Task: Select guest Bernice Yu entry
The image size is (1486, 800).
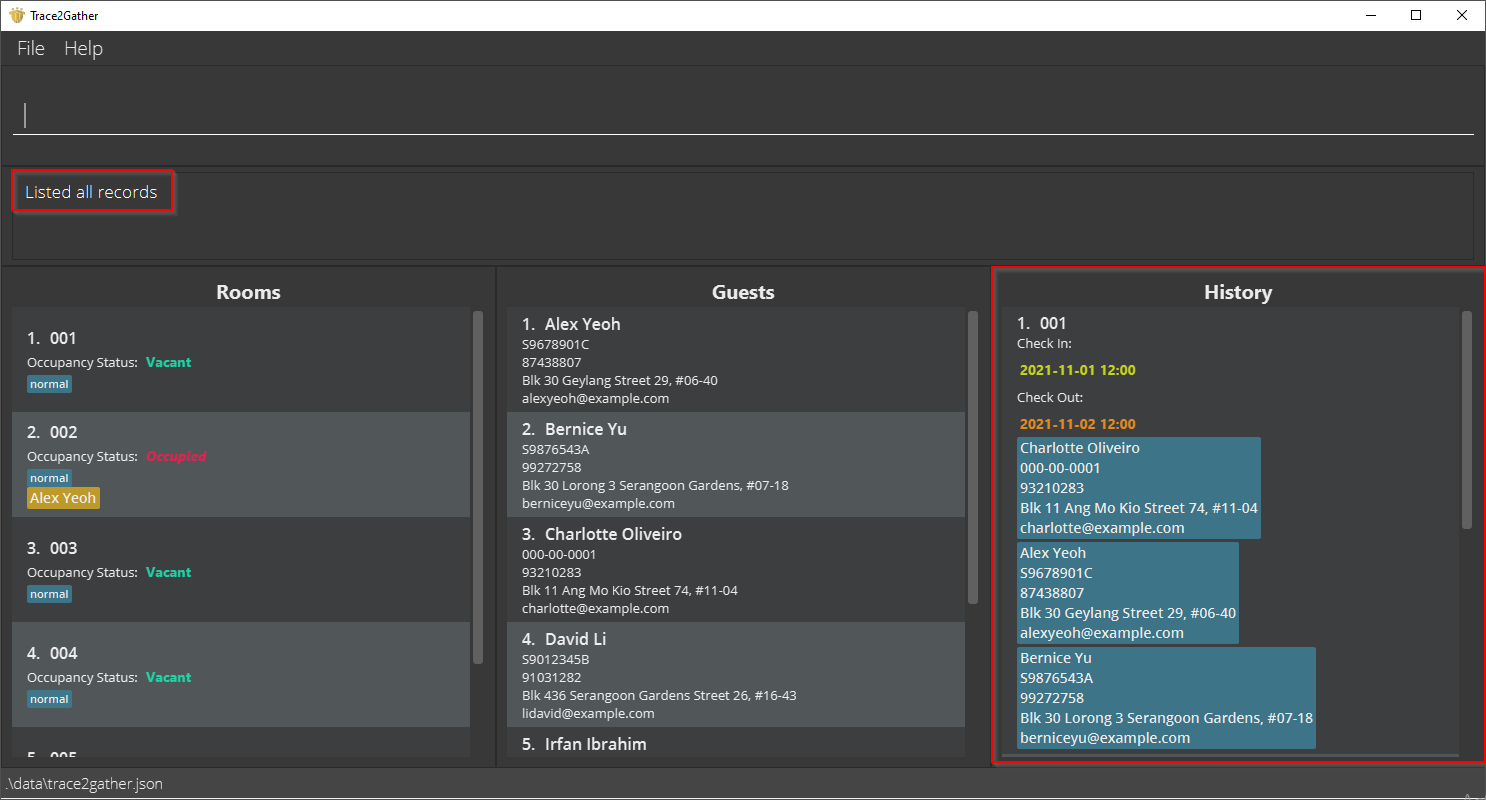Action: coord(736,465)
